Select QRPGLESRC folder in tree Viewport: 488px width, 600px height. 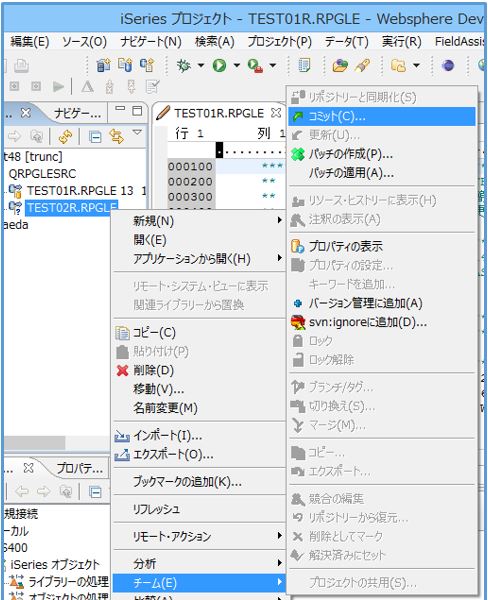[x=42, y=174]
